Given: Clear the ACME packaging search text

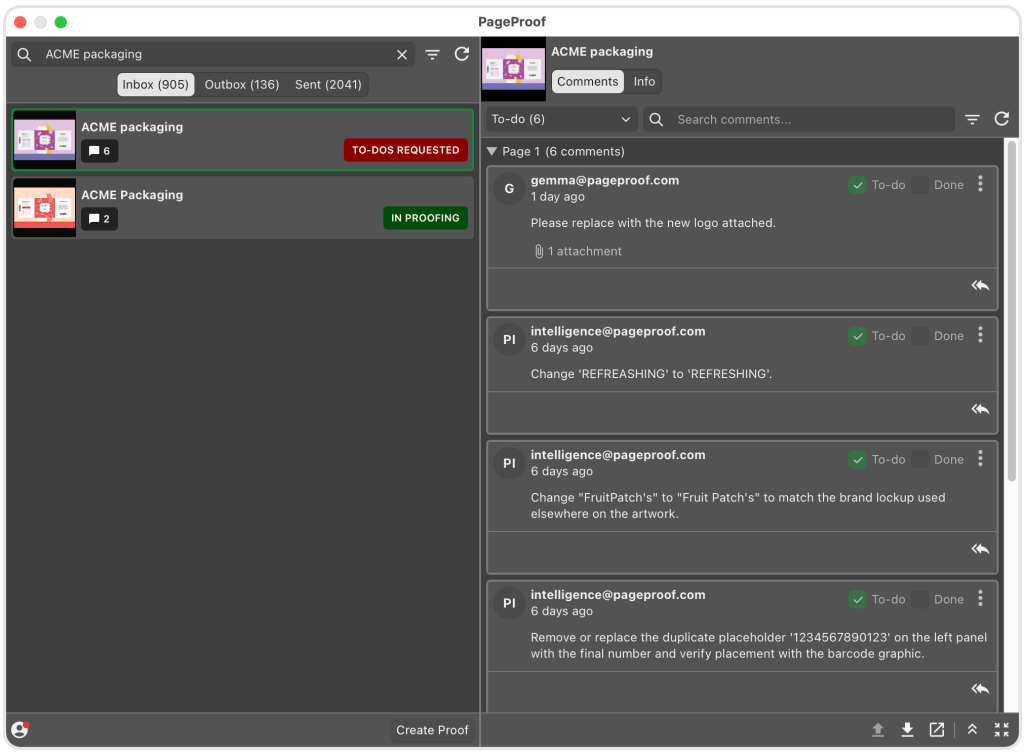Looking at the screenshot, I should (x=402, y=55).
